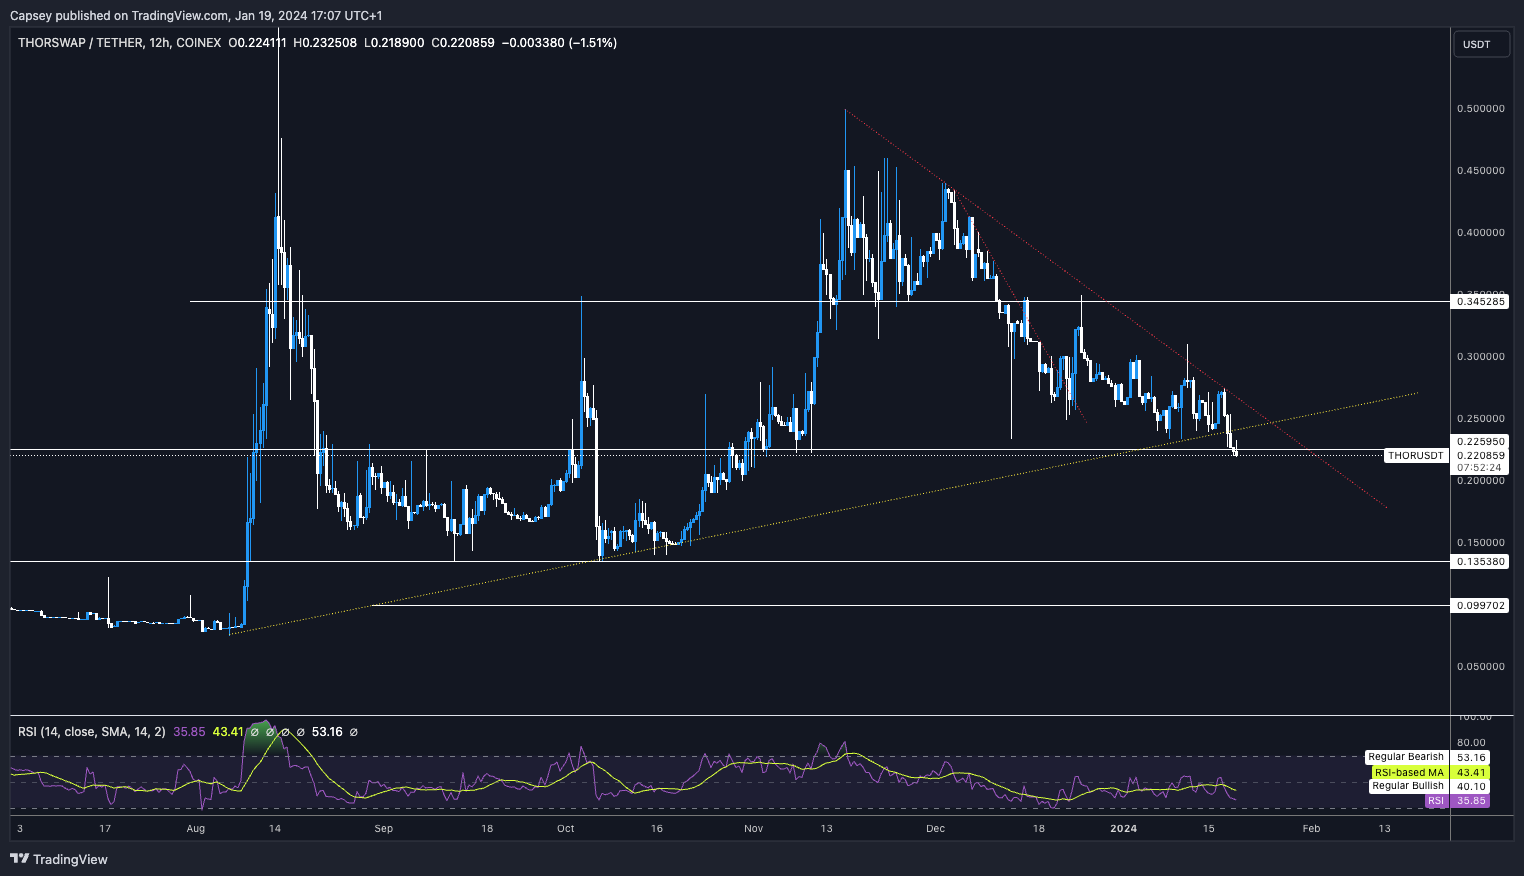
Task: Click the current price 0.220859 axis label
Action: click(x=1480, y=455)
